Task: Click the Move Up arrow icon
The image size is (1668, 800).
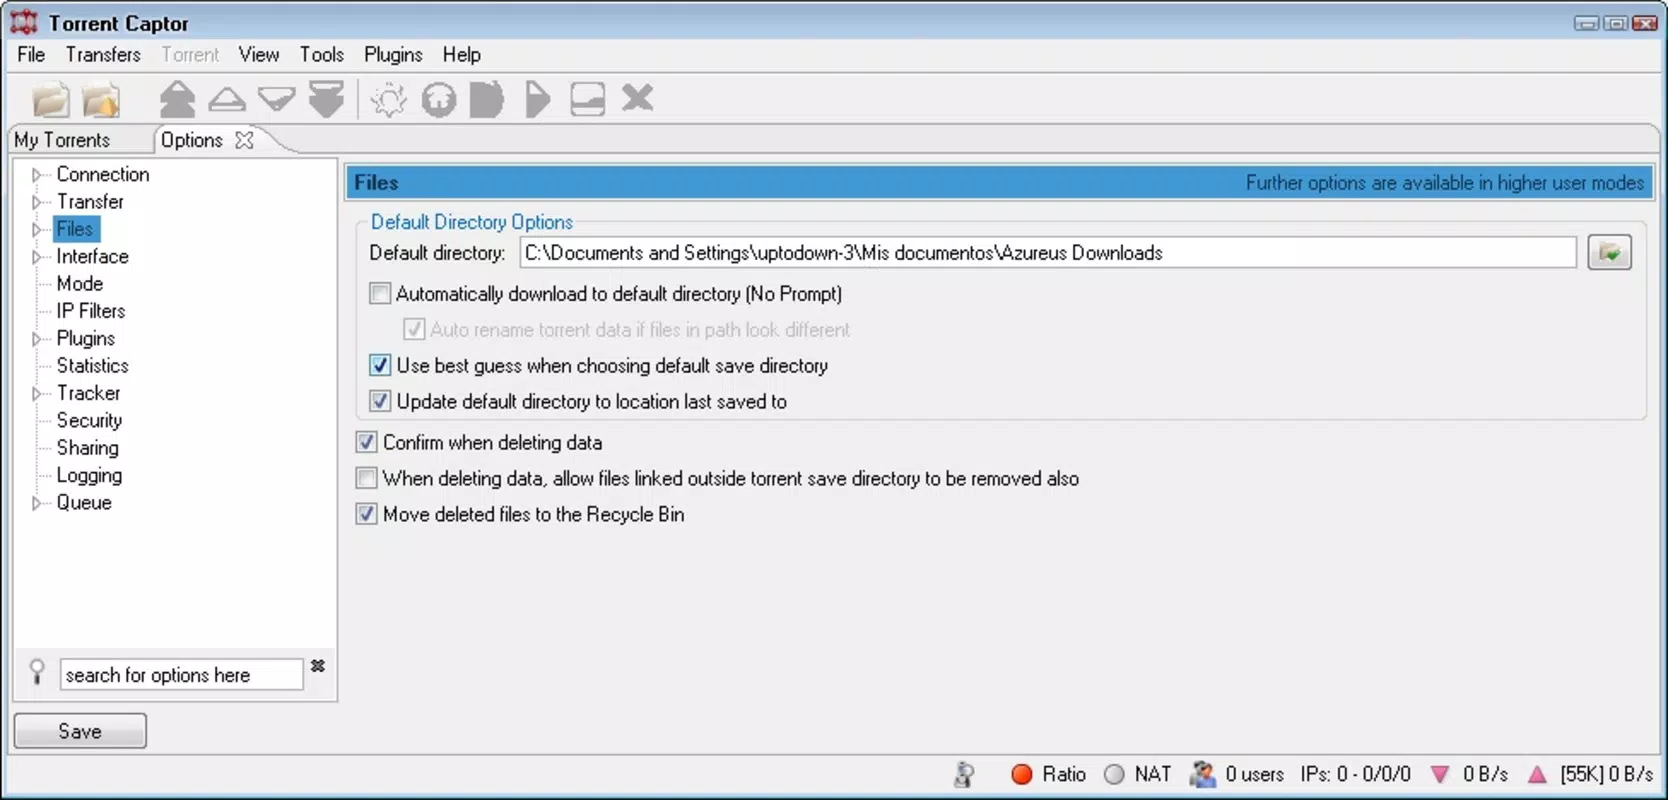Action: click(x=227, y=99)
